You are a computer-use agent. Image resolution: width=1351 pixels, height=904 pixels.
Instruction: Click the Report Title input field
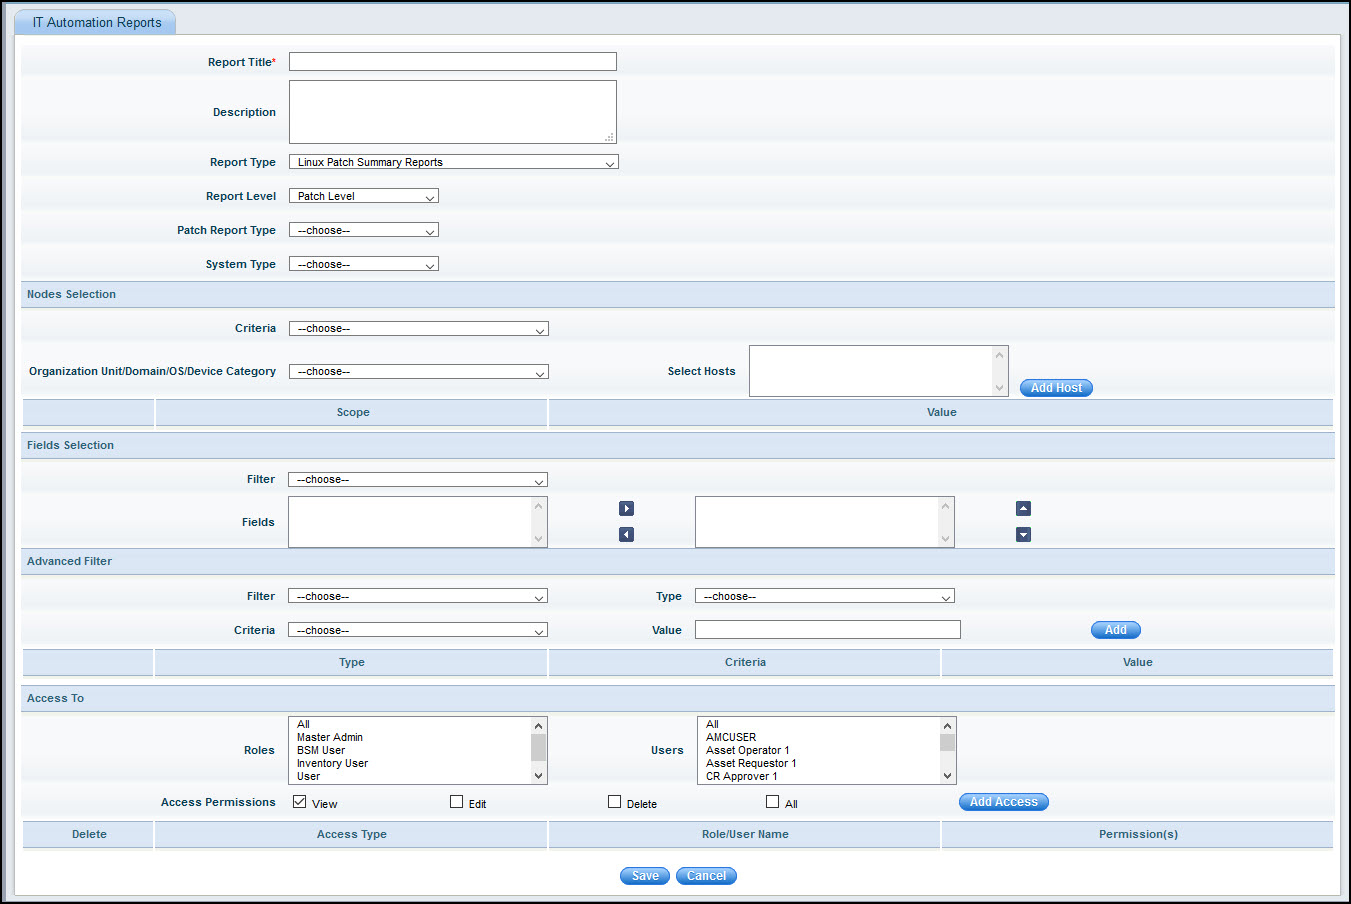pos(452,62)
